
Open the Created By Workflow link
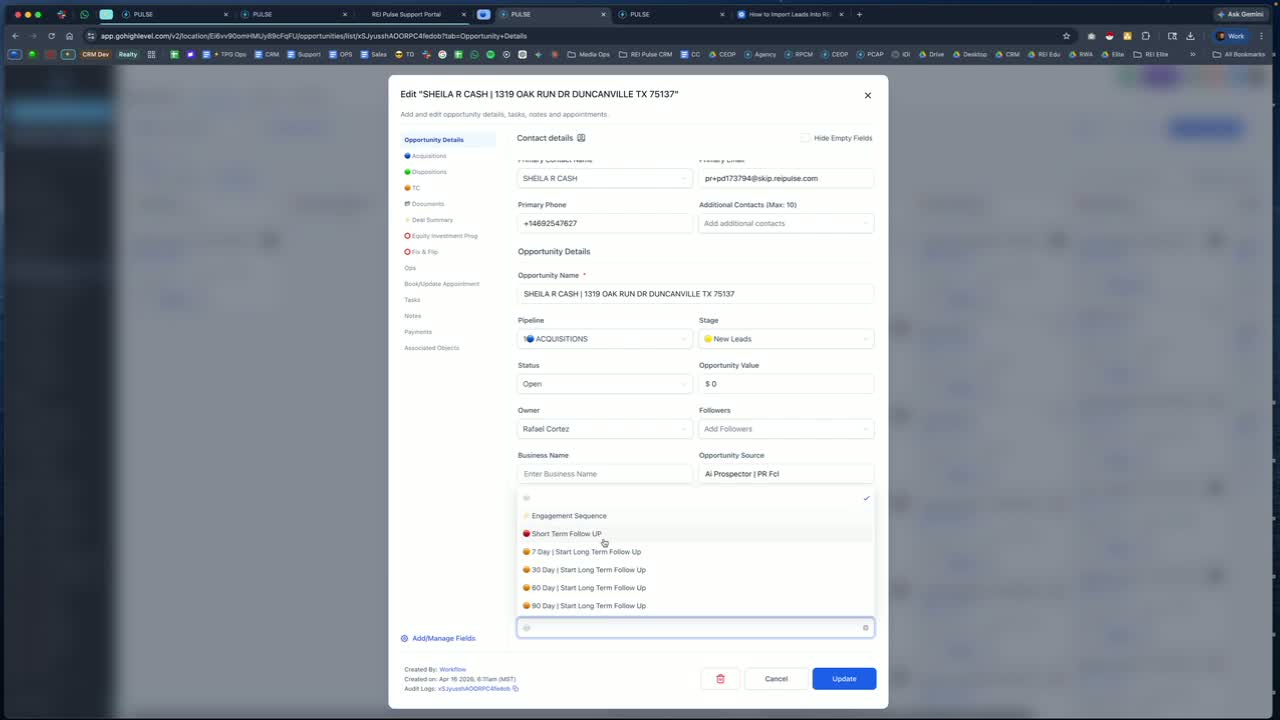(453, 669)
